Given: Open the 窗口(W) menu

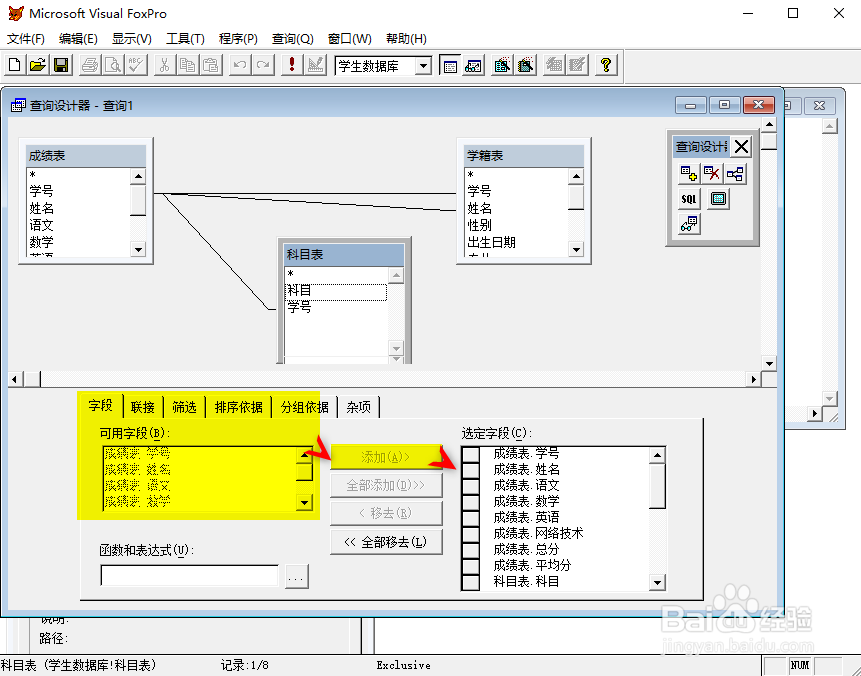Looking at the screenshot, I should coord(349,39).
